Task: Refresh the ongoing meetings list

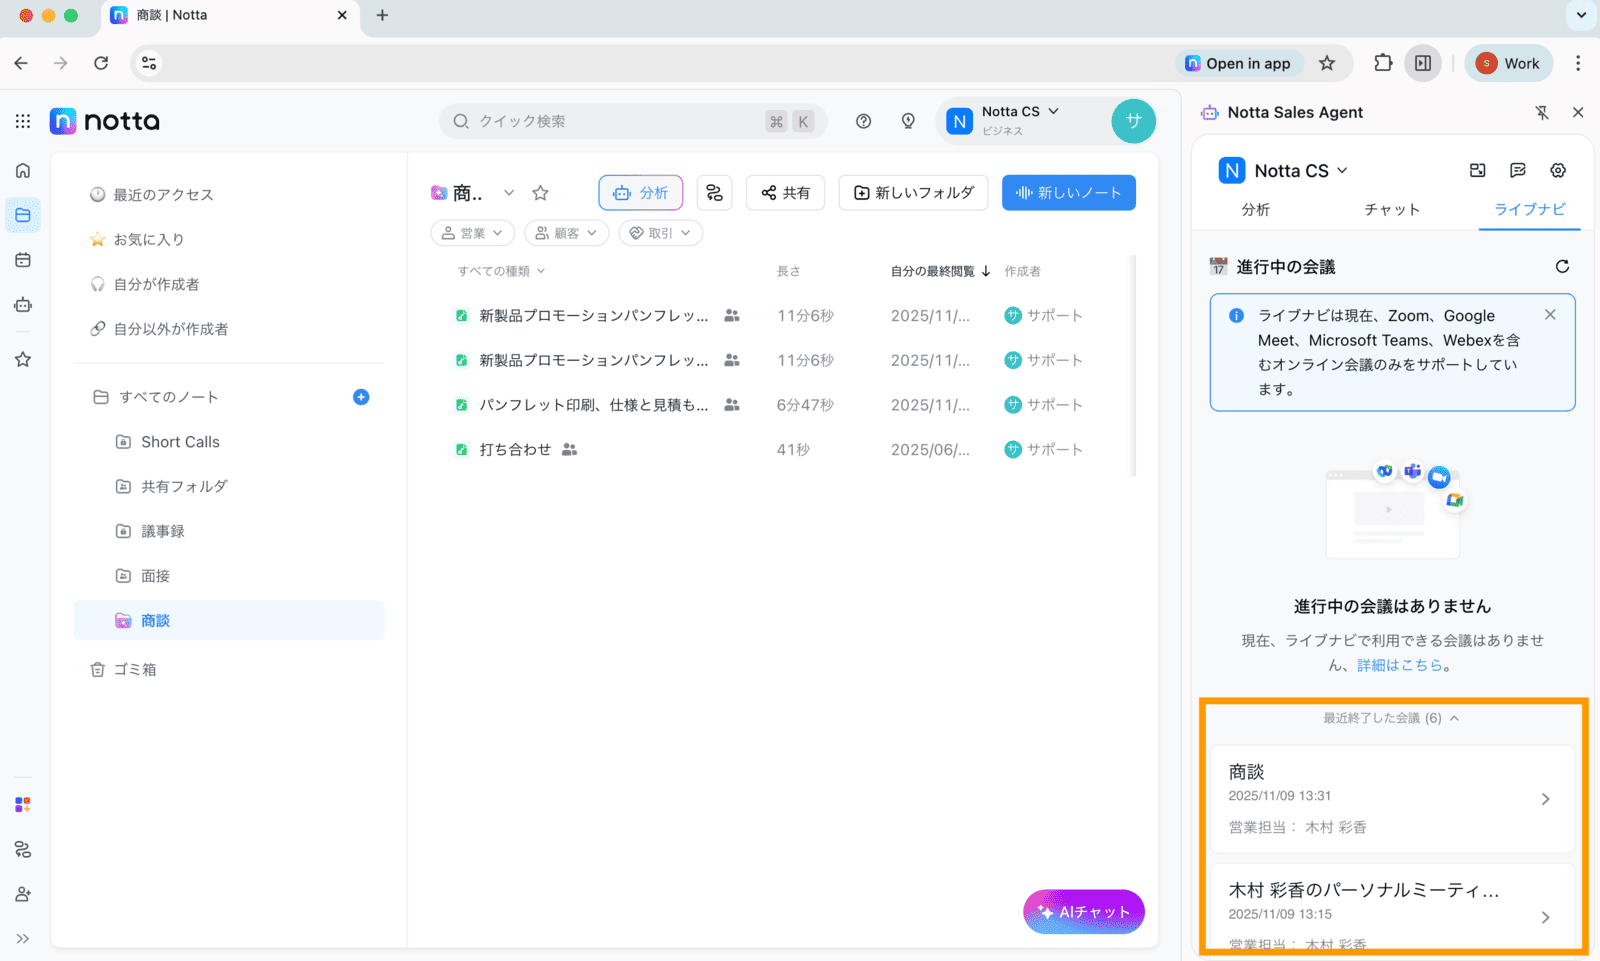Action: (x=1562, y=267)
